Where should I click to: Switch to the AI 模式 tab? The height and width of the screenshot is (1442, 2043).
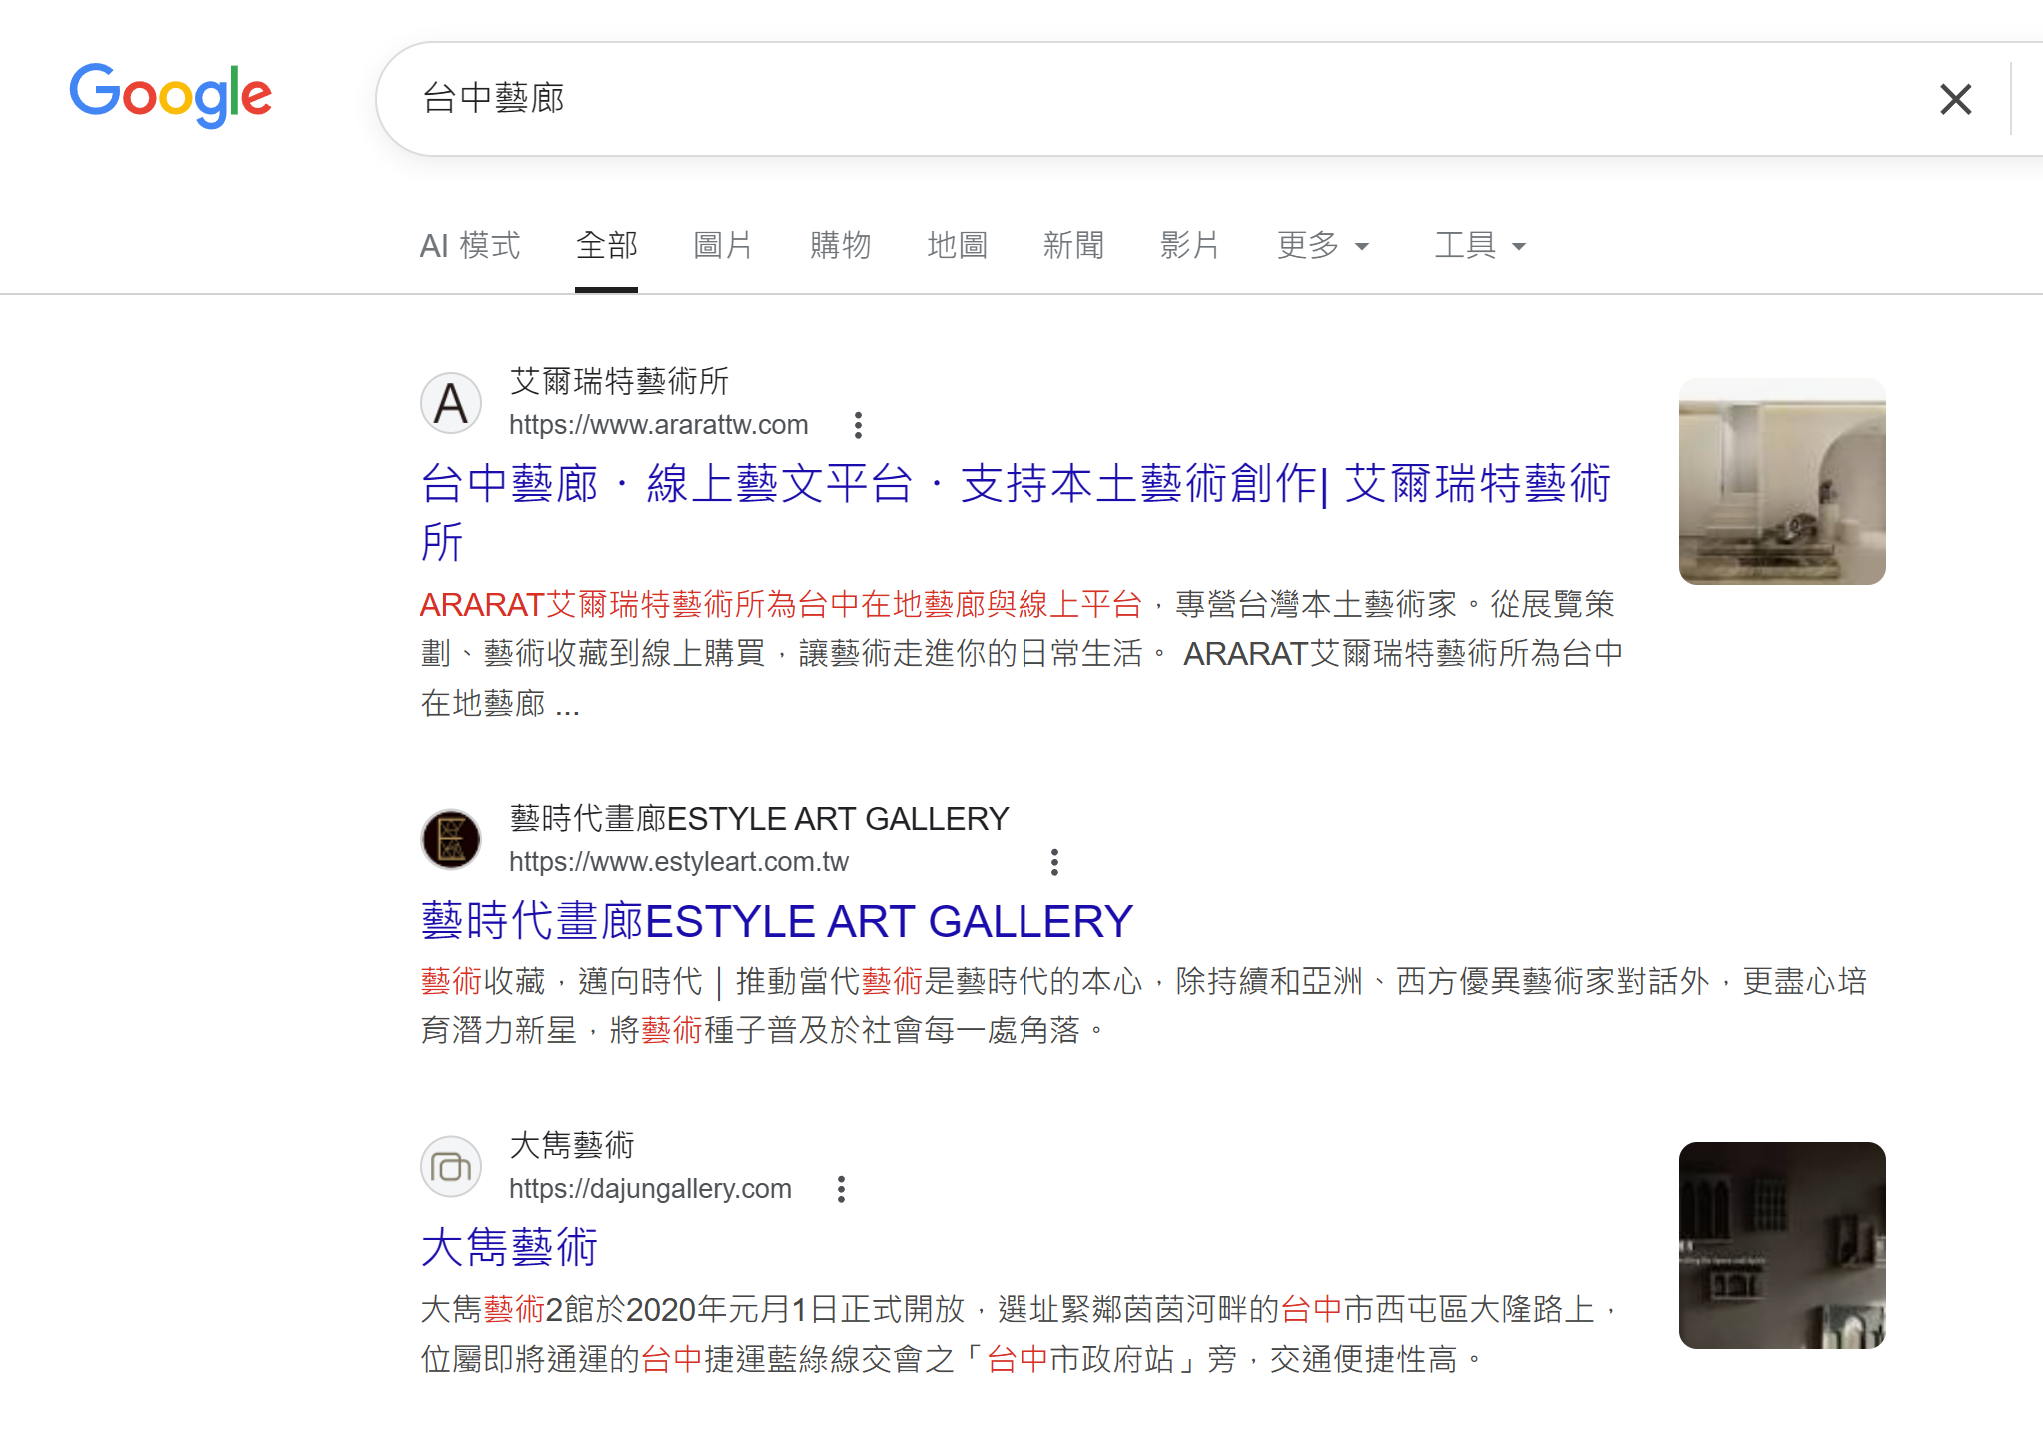[470, 245]
